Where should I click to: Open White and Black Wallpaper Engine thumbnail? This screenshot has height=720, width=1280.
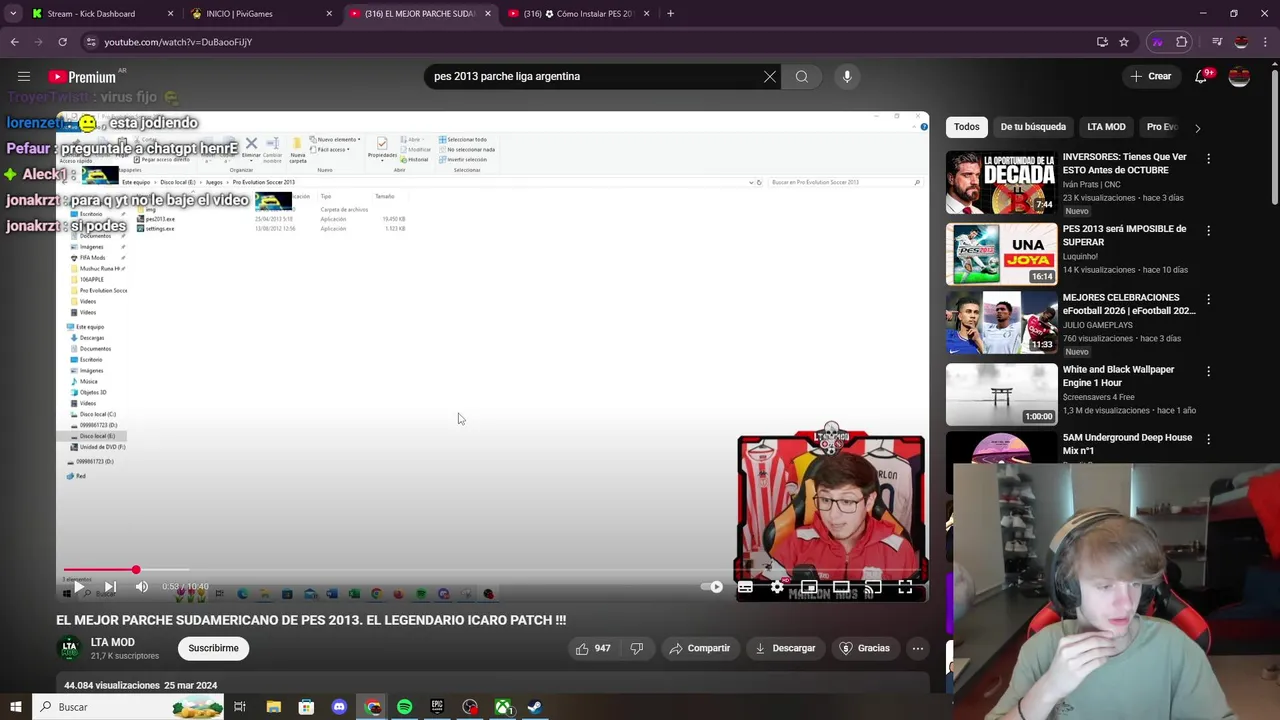1001,394
